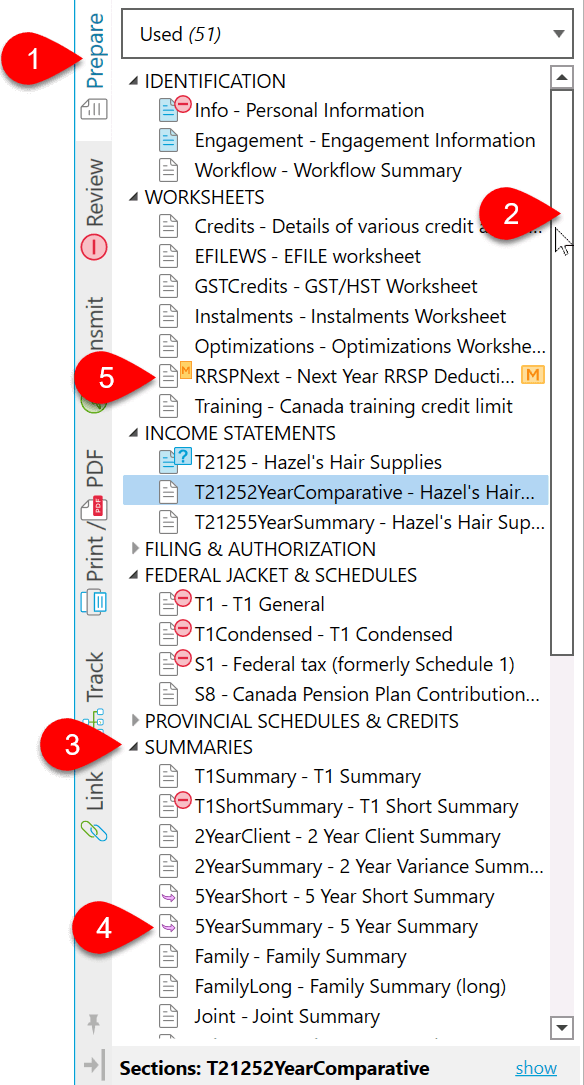Click the 5YearSummary icon with purple arrow

pyautogui.click(x=170, y=927)
